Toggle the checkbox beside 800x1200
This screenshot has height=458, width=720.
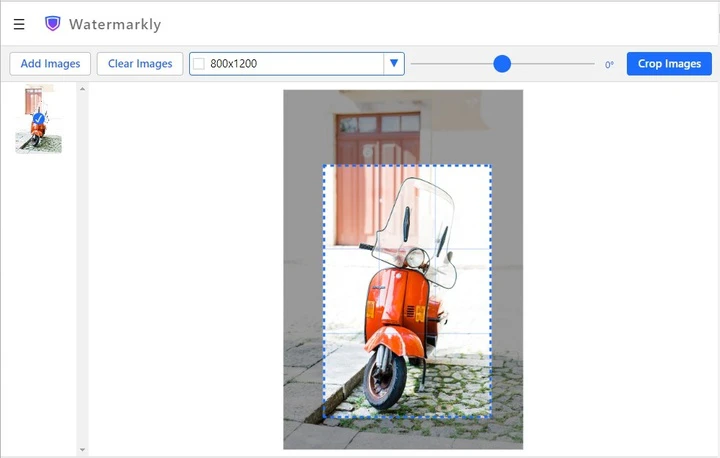199,64
